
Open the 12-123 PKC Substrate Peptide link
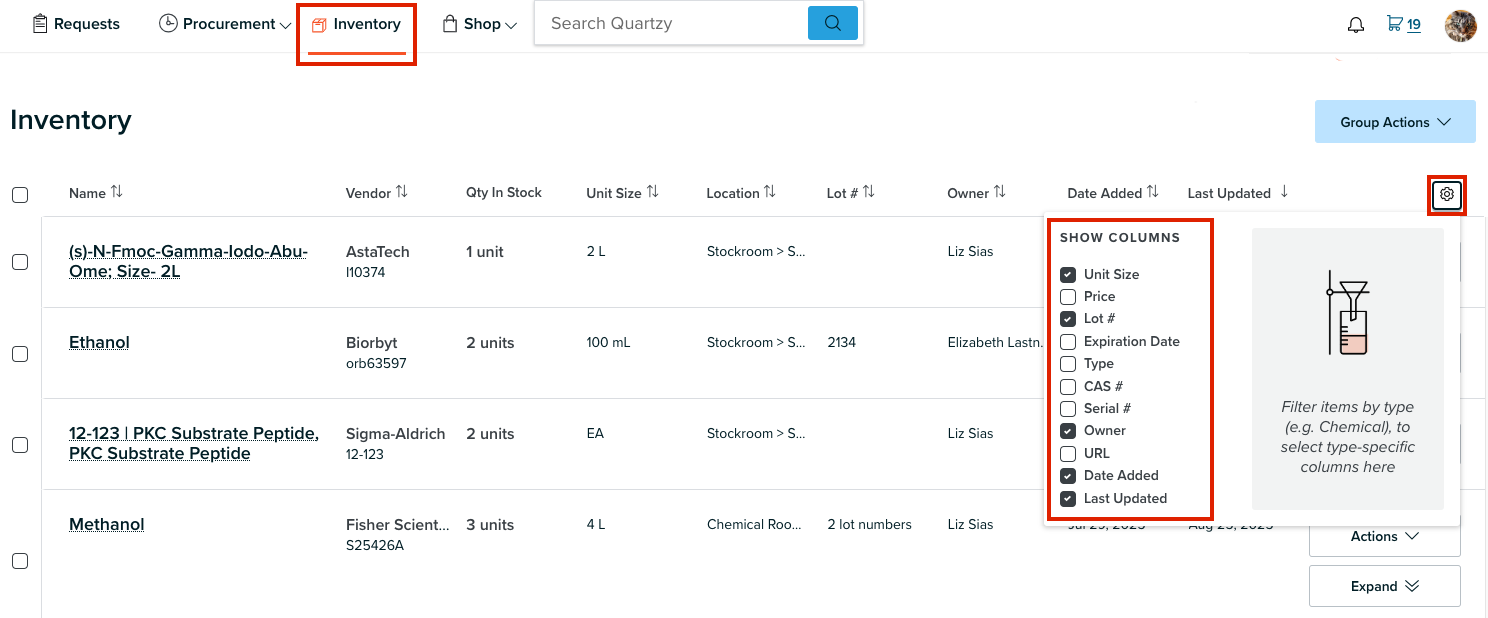194,443
